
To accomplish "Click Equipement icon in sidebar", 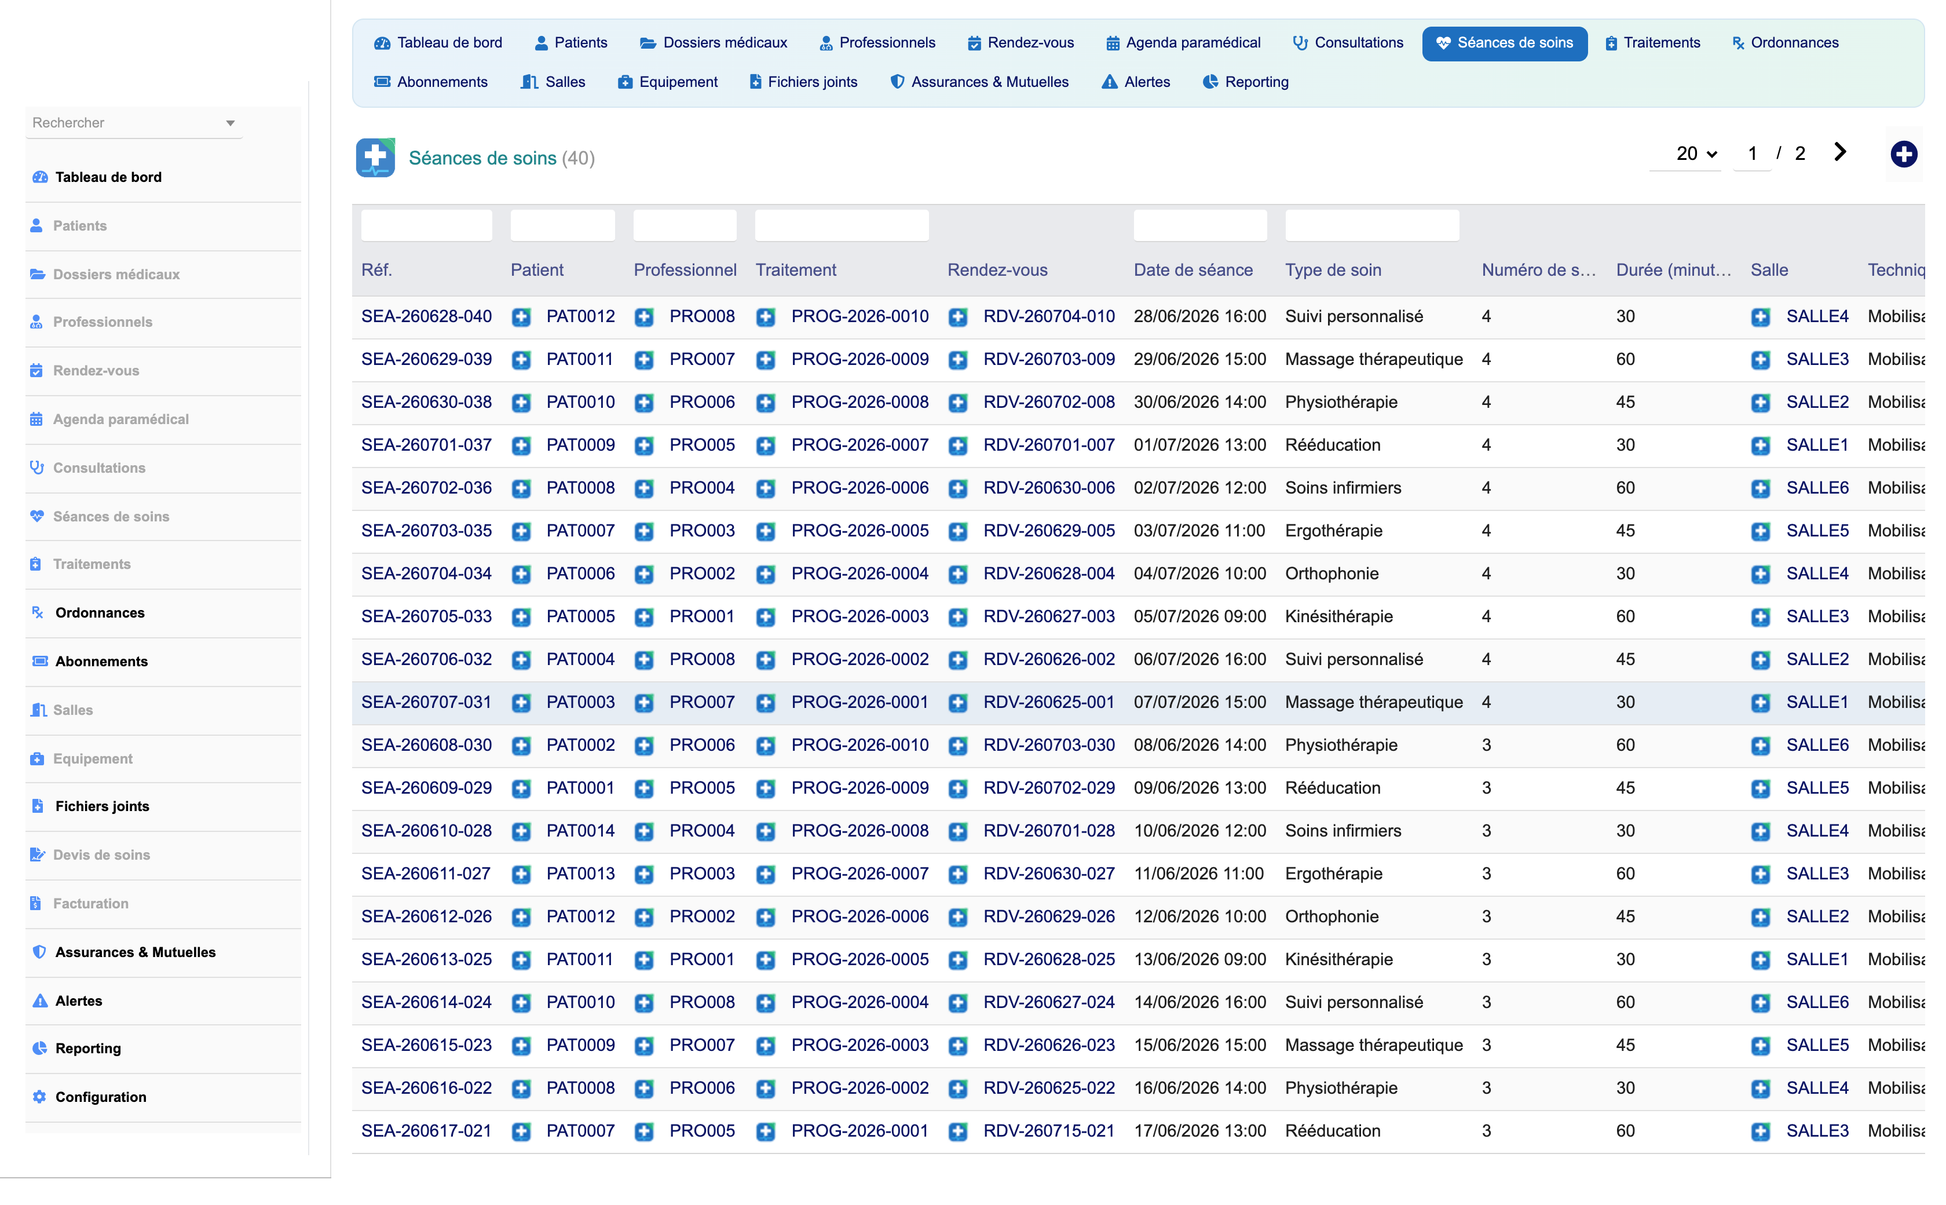I will [x=37, y=759].
